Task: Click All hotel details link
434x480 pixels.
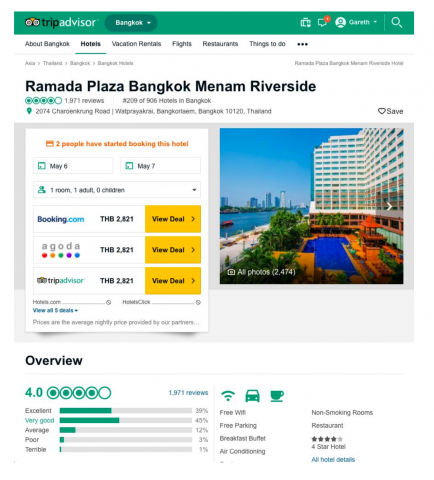Action: click(333, 460)
